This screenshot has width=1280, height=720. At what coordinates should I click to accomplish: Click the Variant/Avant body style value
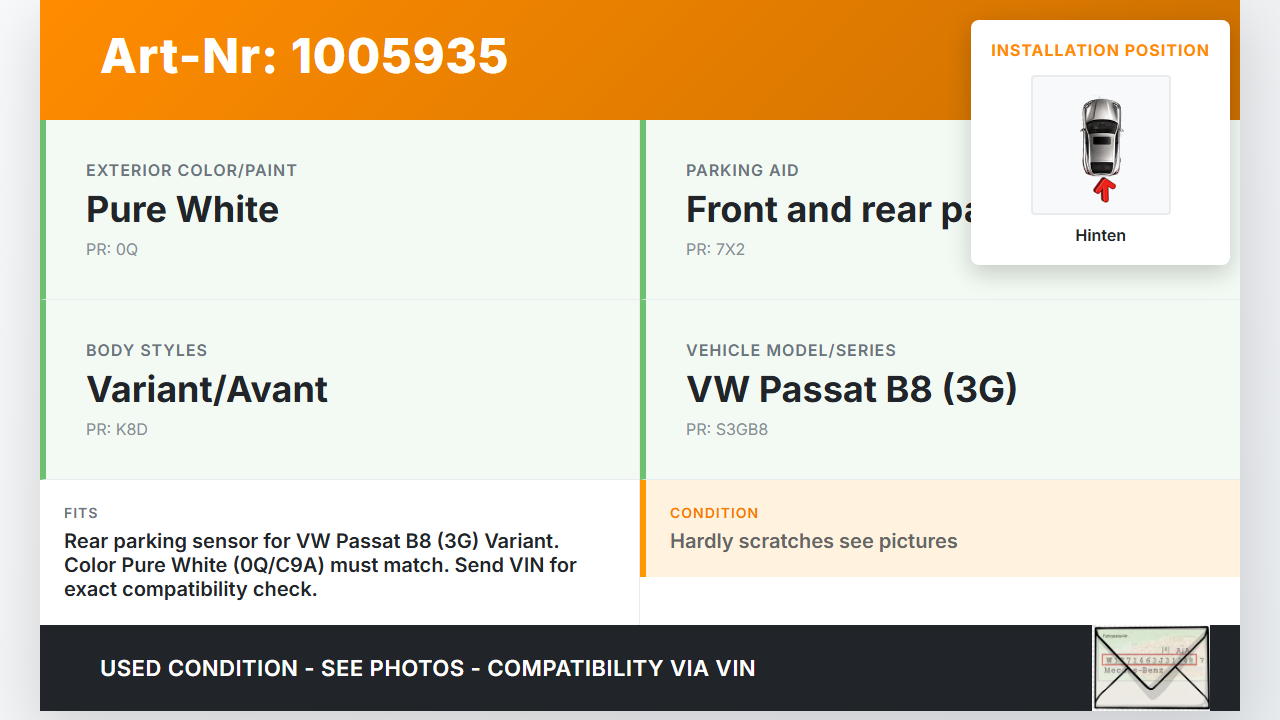point(207,390)
